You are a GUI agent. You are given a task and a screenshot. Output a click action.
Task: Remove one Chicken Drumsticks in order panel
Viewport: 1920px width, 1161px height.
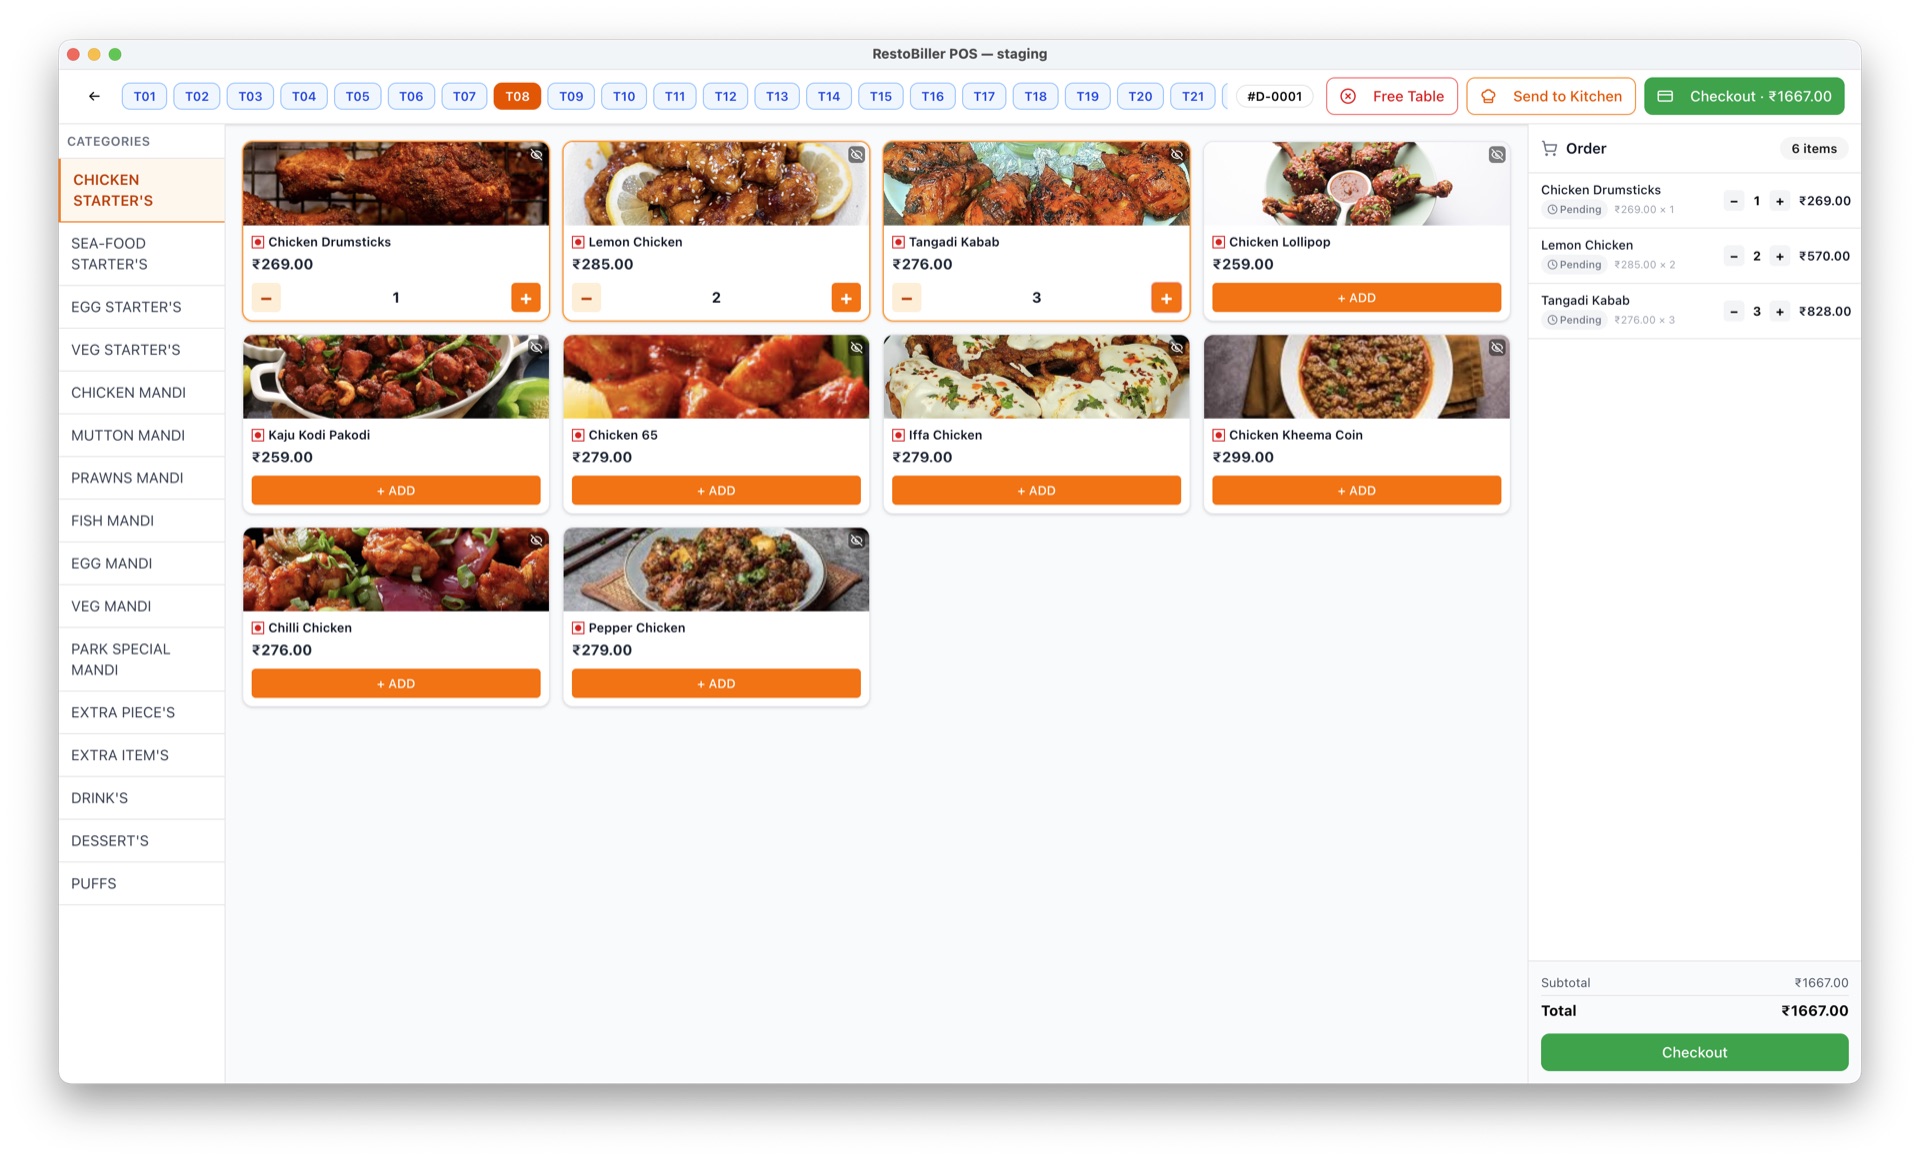(x=1734, y=201)
